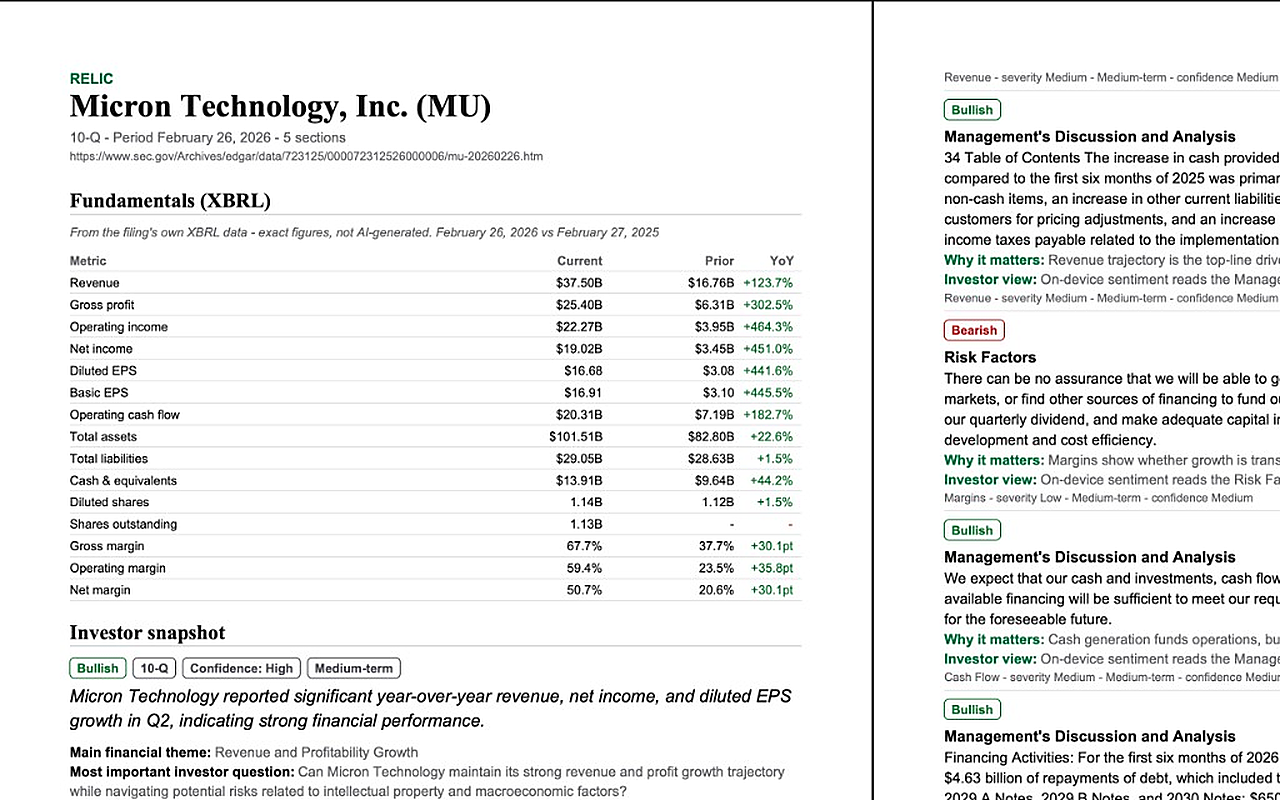Open the SEC archive URL link

pos(306,157)
